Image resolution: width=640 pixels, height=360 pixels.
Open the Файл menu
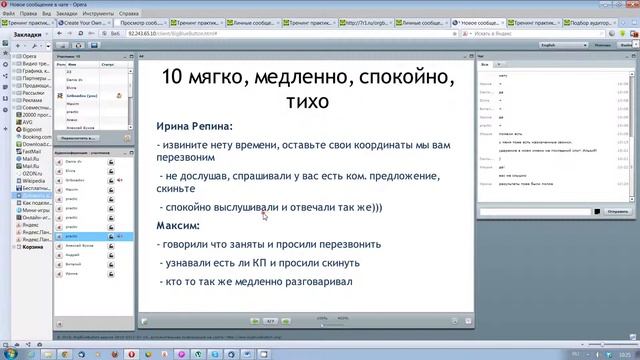click(x=9, y=13)
